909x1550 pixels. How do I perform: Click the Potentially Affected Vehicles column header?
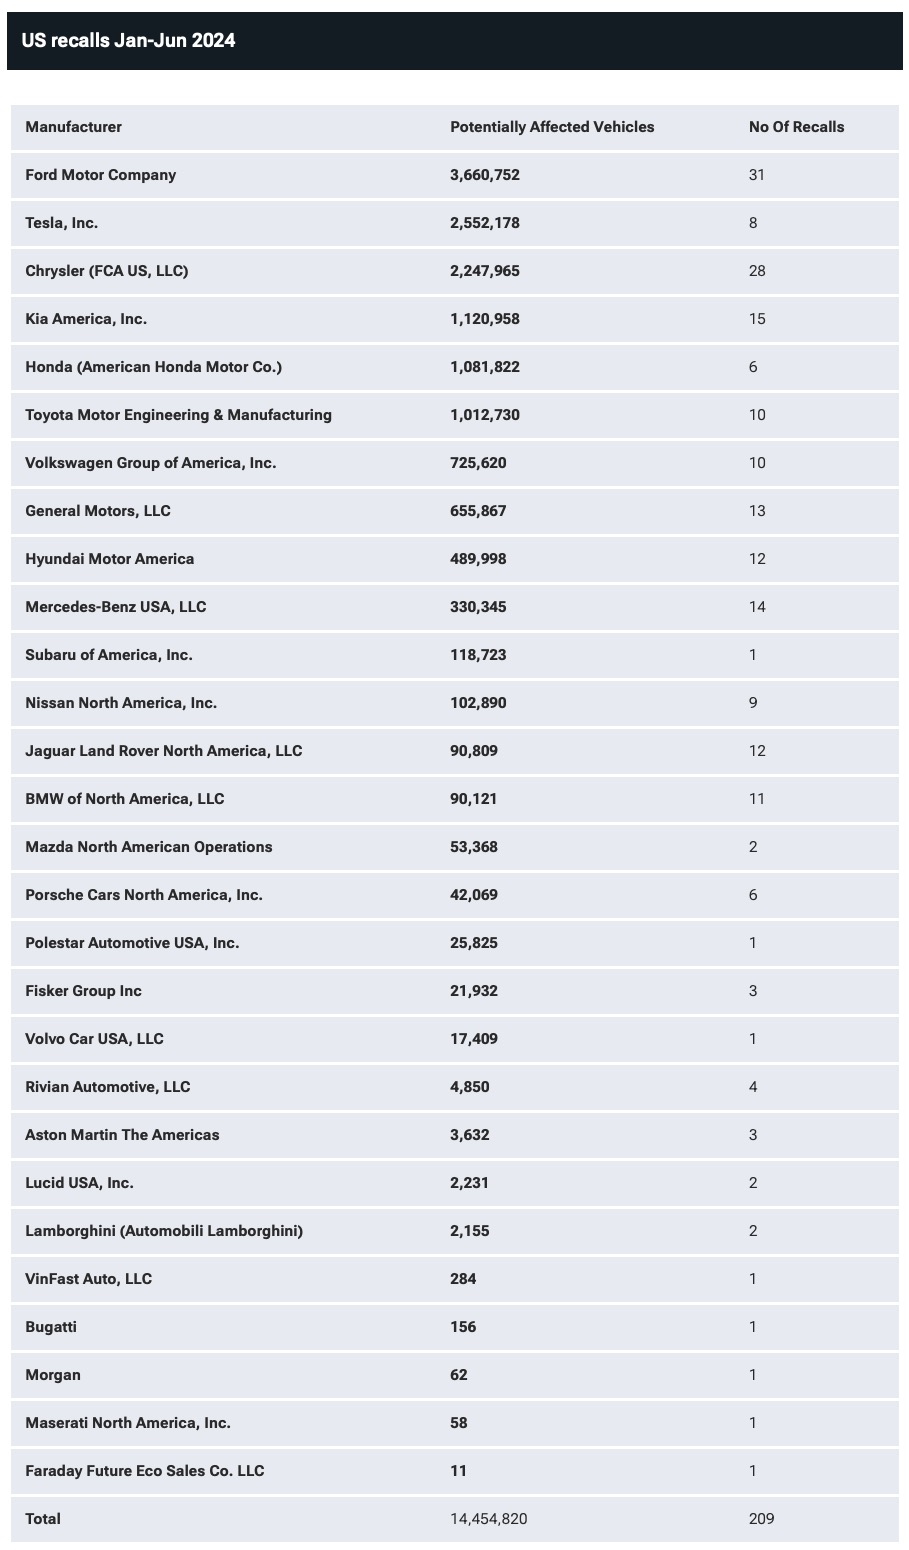pos(552,127)
